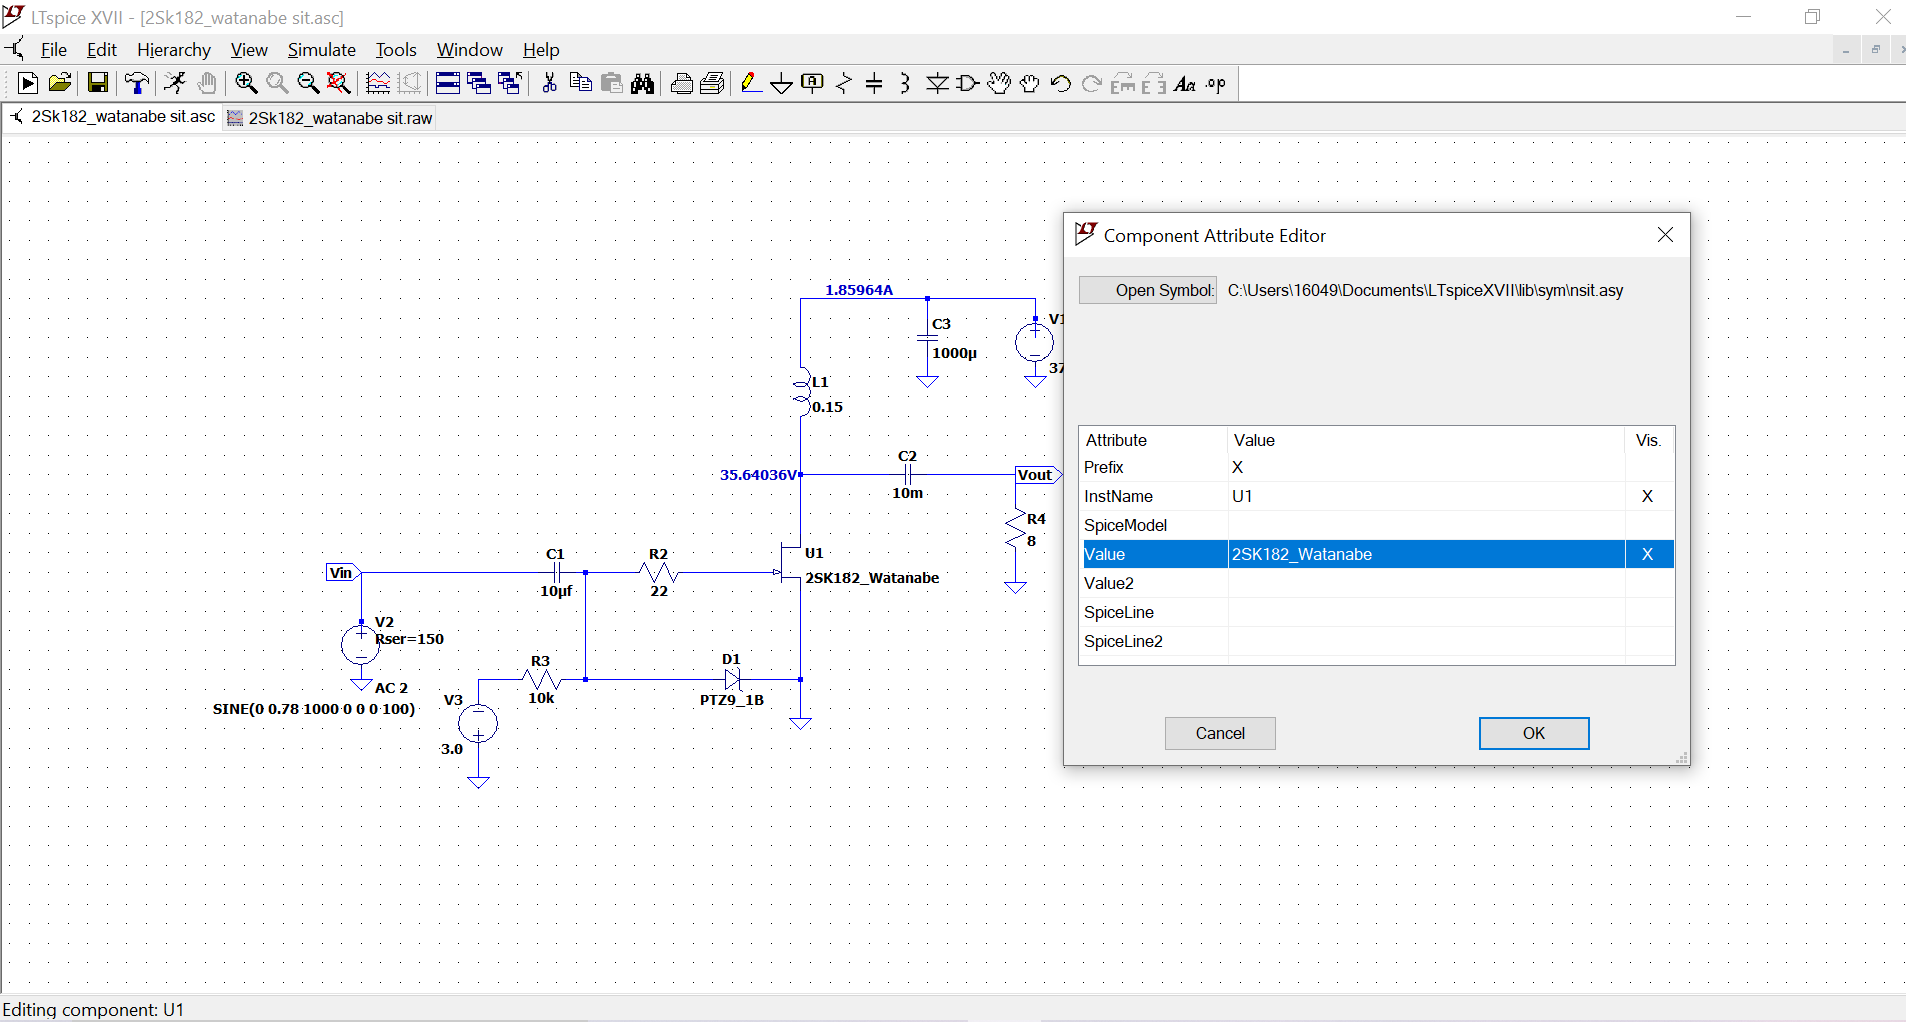Toggle visibility cell for Value2 row
Screen dimensions: 1906x1022
click(1649, 583)
